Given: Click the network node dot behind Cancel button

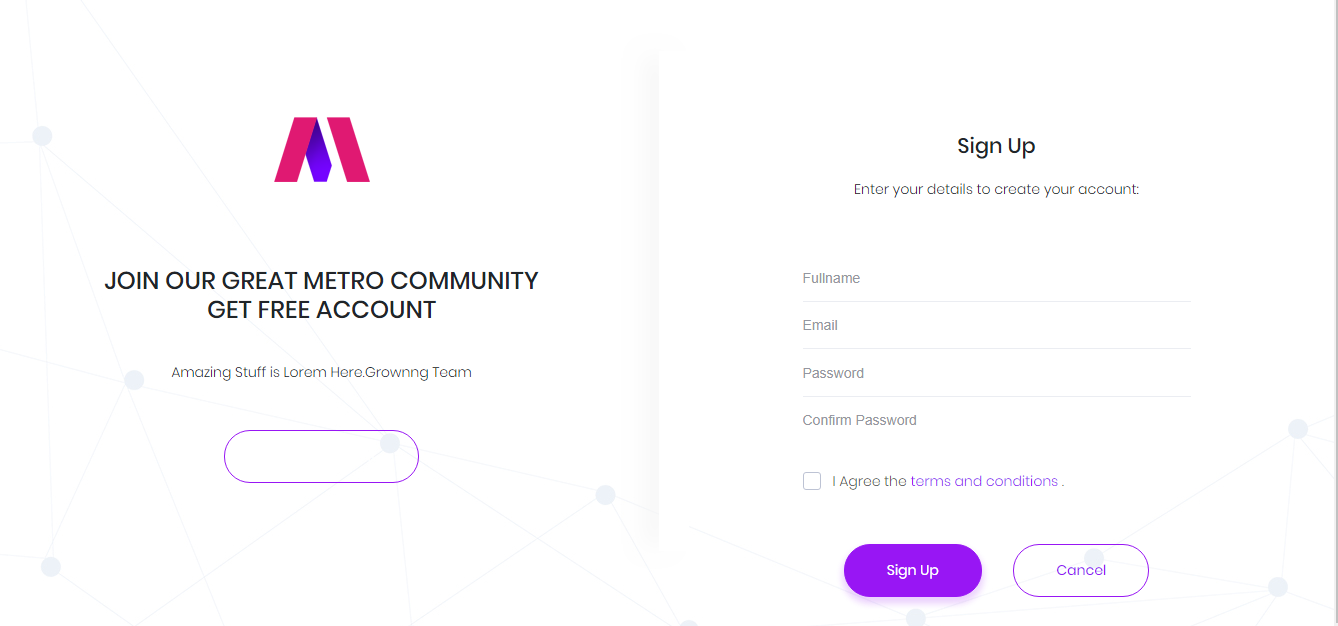Looking at the screenshot, I should tap(1094, 558).
